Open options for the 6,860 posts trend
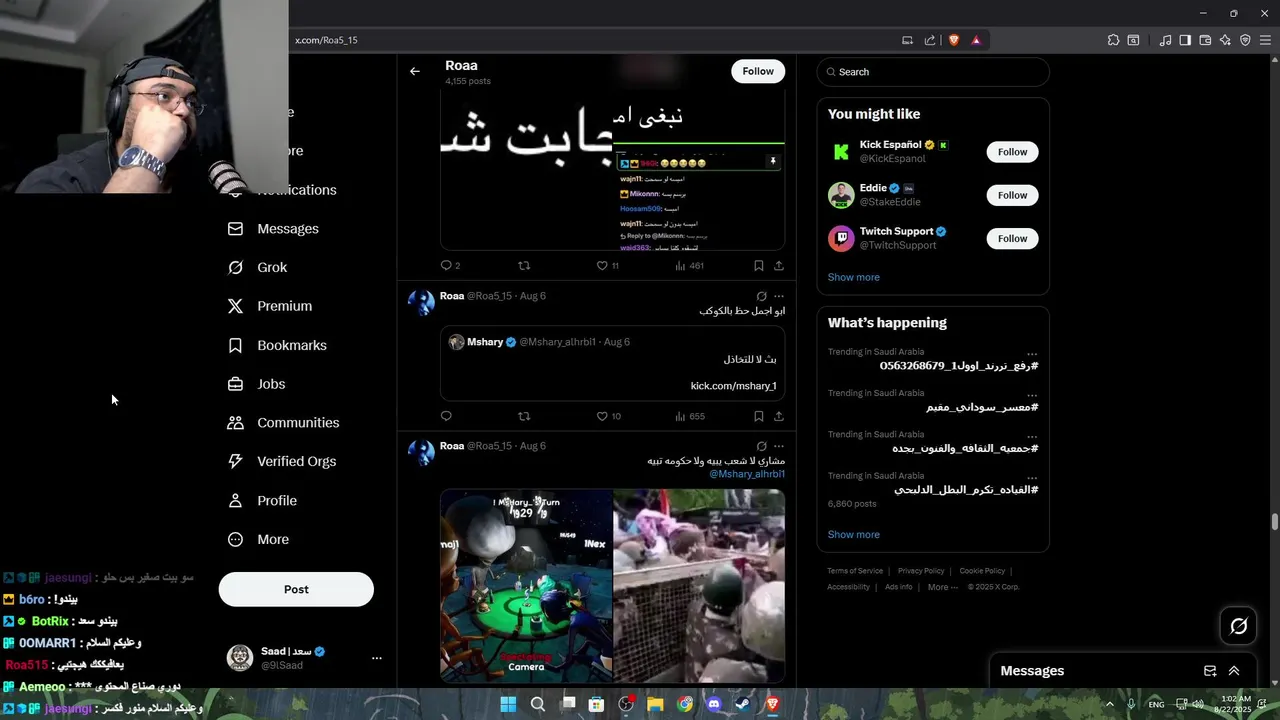 [x=1032, y=477]
